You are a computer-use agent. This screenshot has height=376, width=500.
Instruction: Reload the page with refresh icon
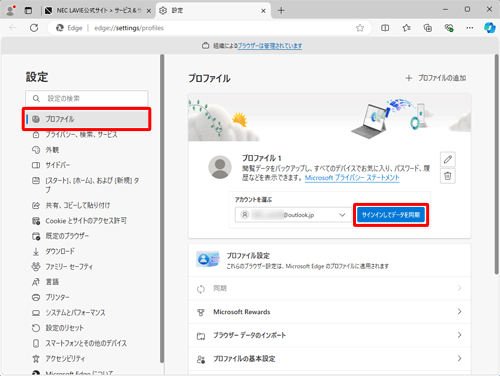[34, 28]
